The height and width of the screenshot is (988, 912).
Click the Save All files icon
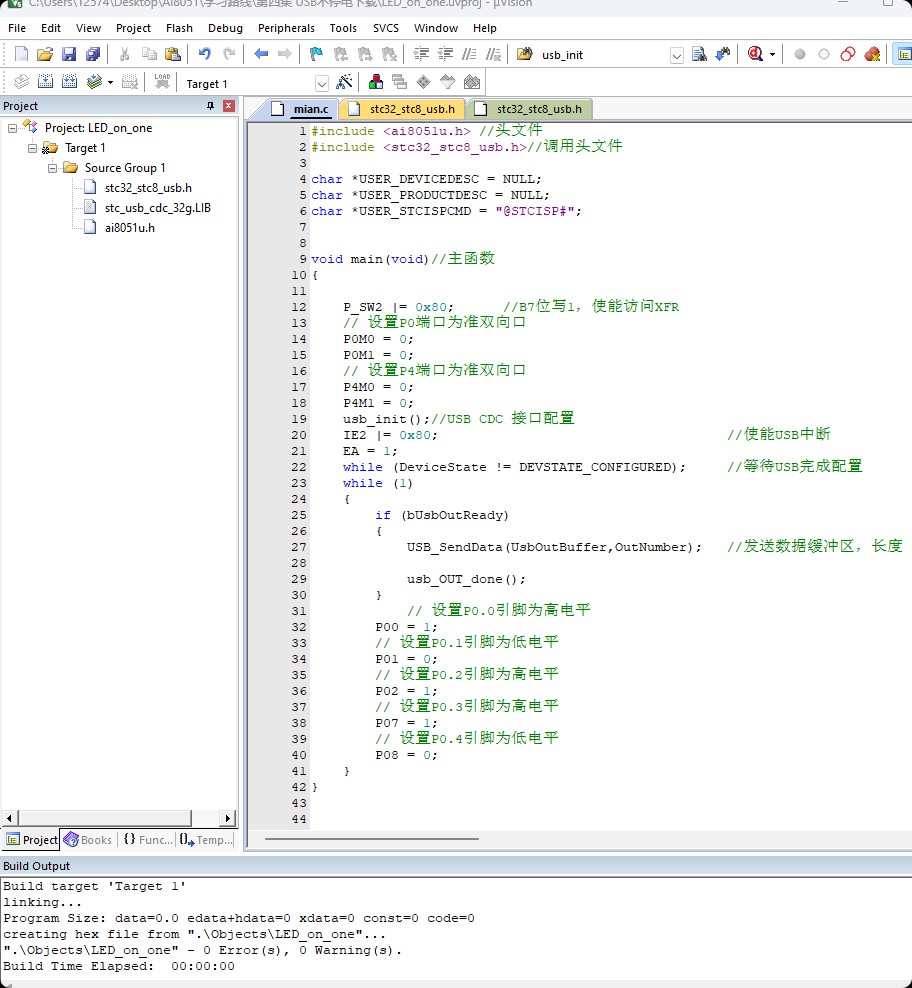click(x=93, y=54)
